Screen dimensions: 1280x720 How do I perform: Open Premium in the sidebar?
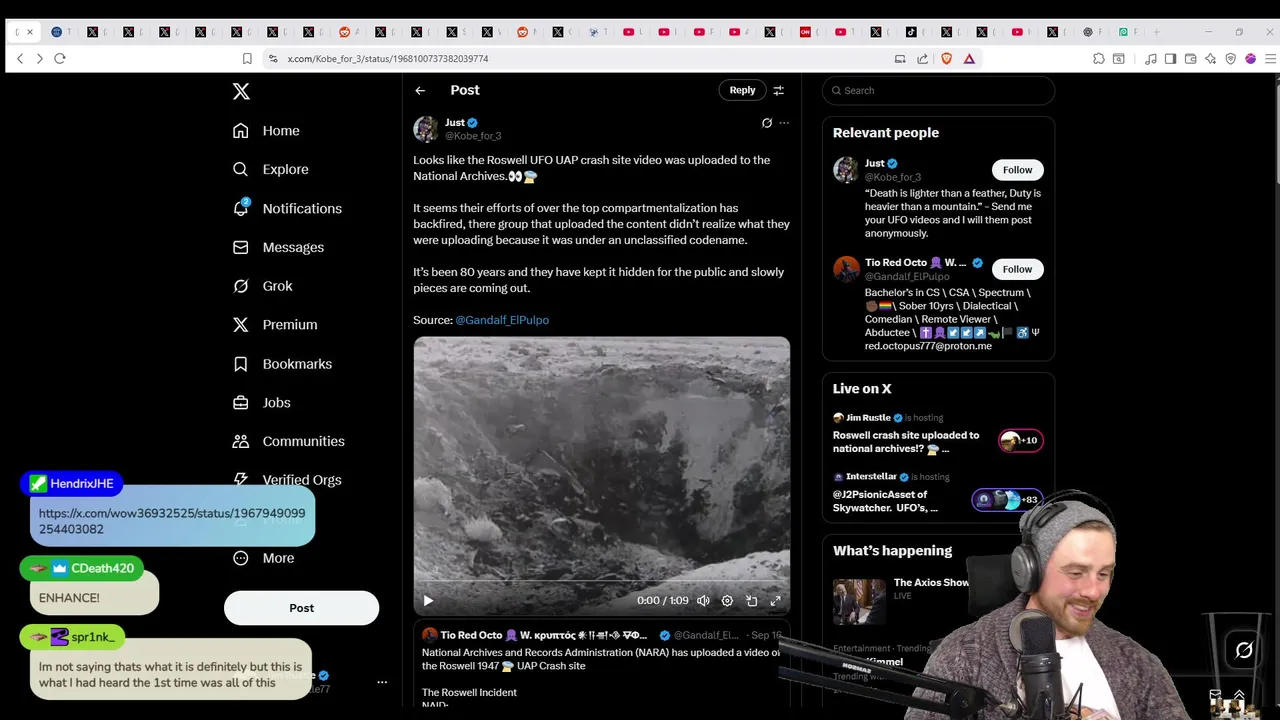point(275,325)
